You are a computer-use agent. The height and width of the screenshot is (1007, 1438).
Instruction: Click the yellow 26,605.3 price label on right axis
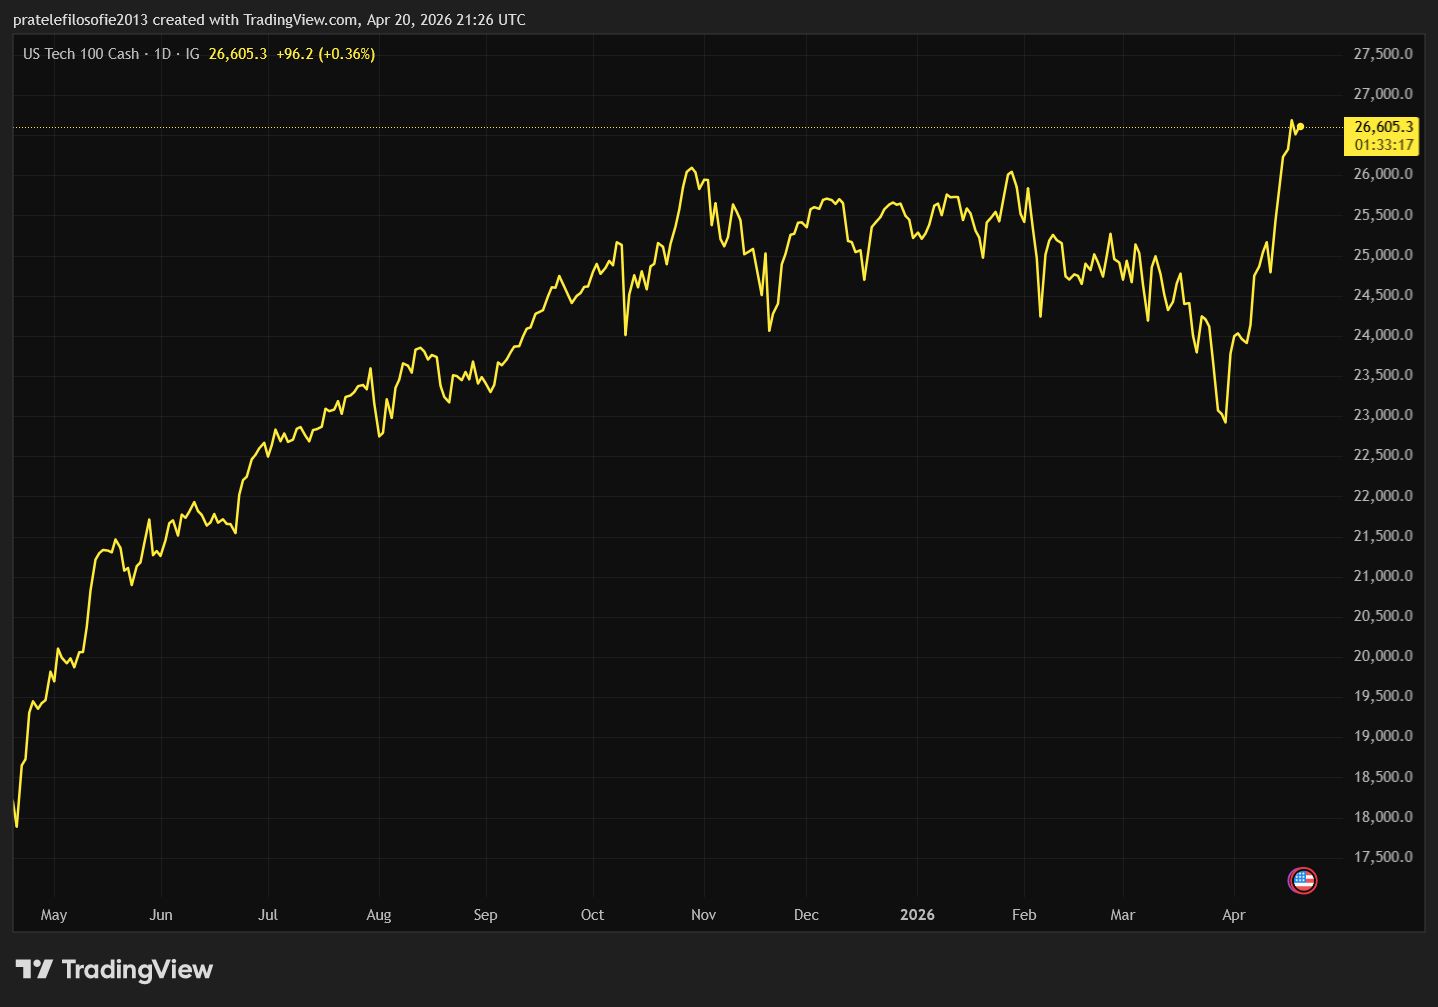pos(1383,127)
